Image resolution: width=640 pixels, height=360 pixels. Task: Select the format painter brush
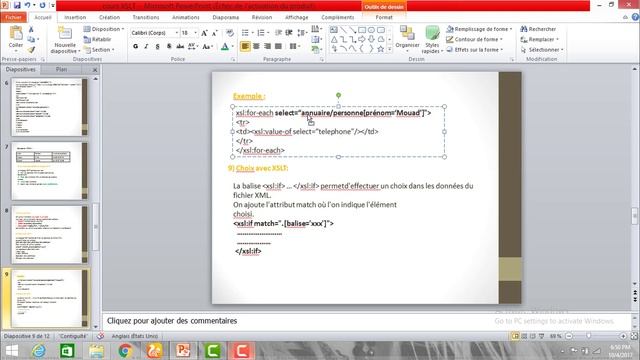point(31,50)
